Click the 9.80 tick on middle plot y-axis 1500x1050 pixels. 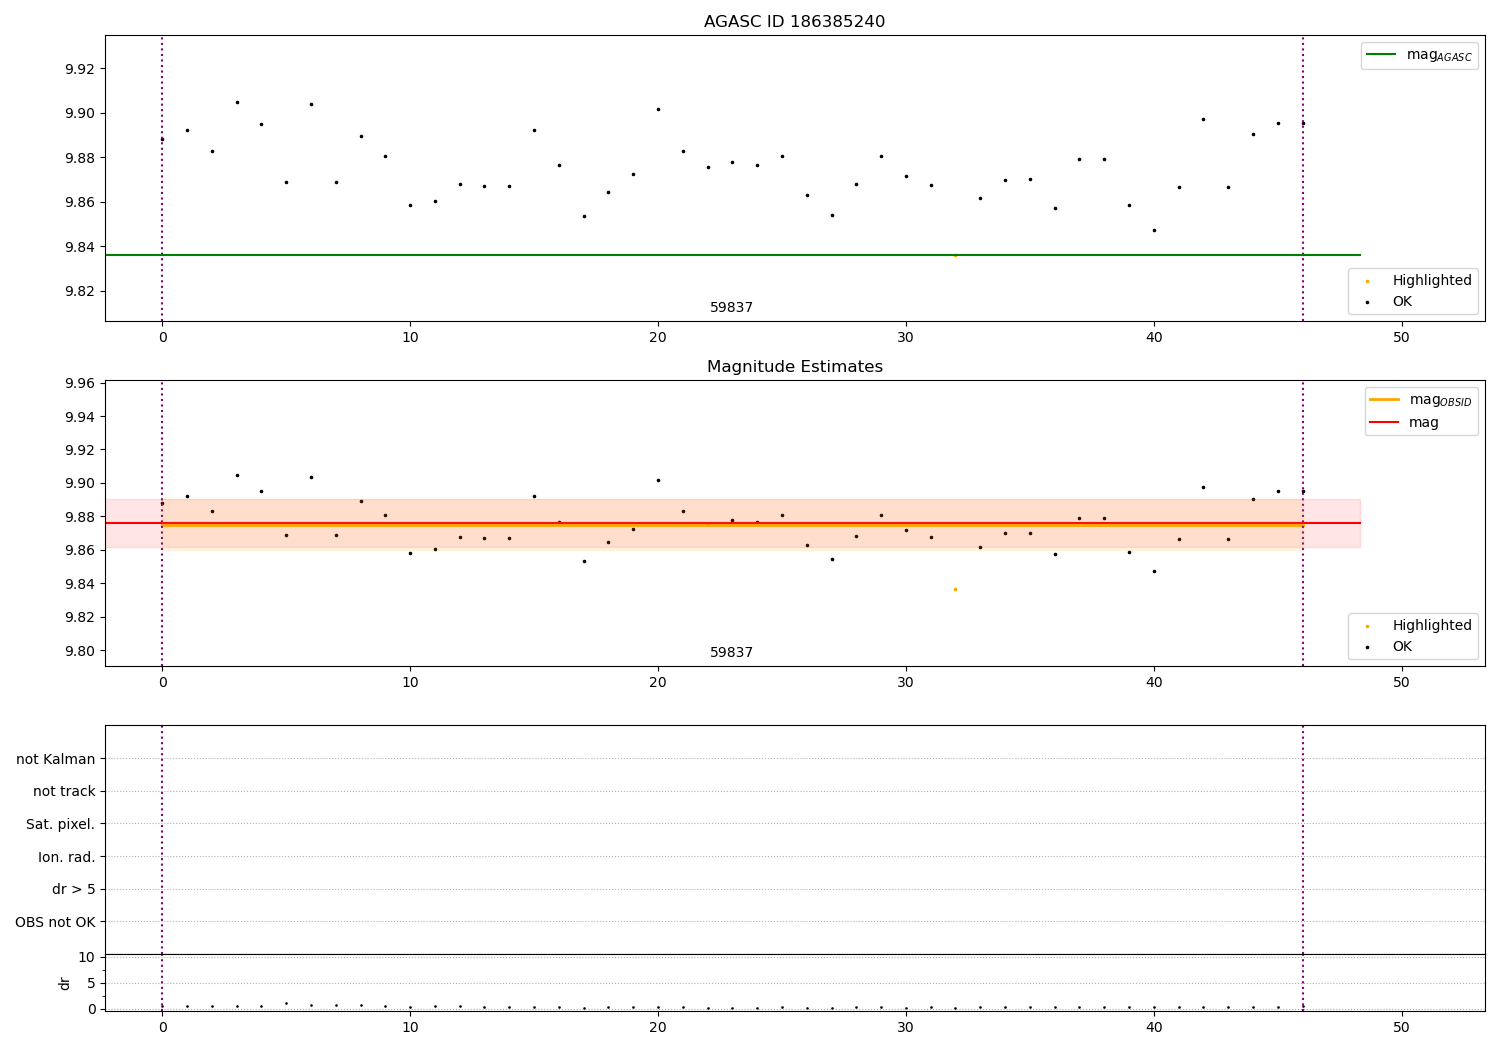[78, 651]
